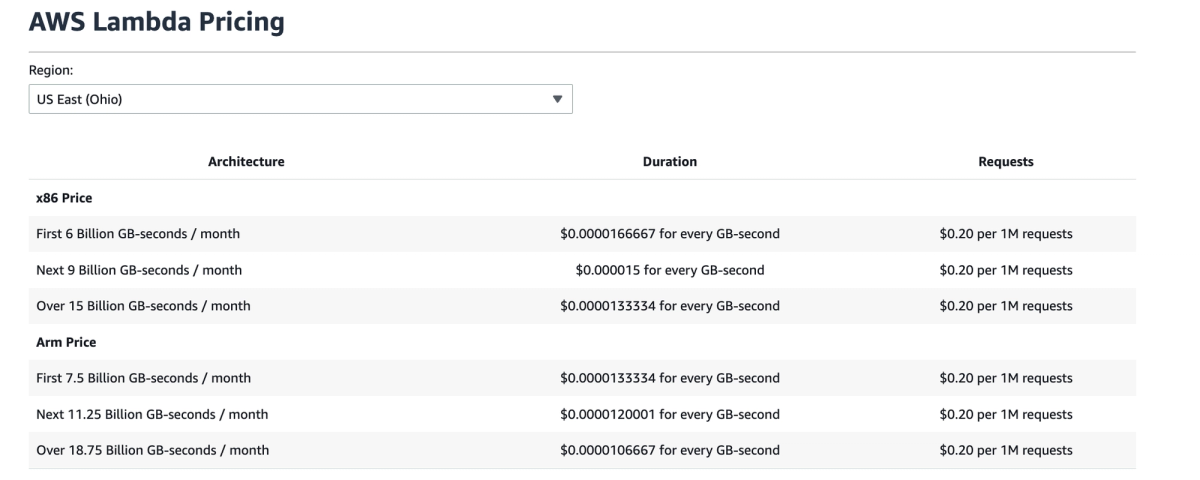Screen dimensions: 1200x480
Task: Click Over 18.75 Billion GB-seconds / month
Action: (x=152, y=450)
